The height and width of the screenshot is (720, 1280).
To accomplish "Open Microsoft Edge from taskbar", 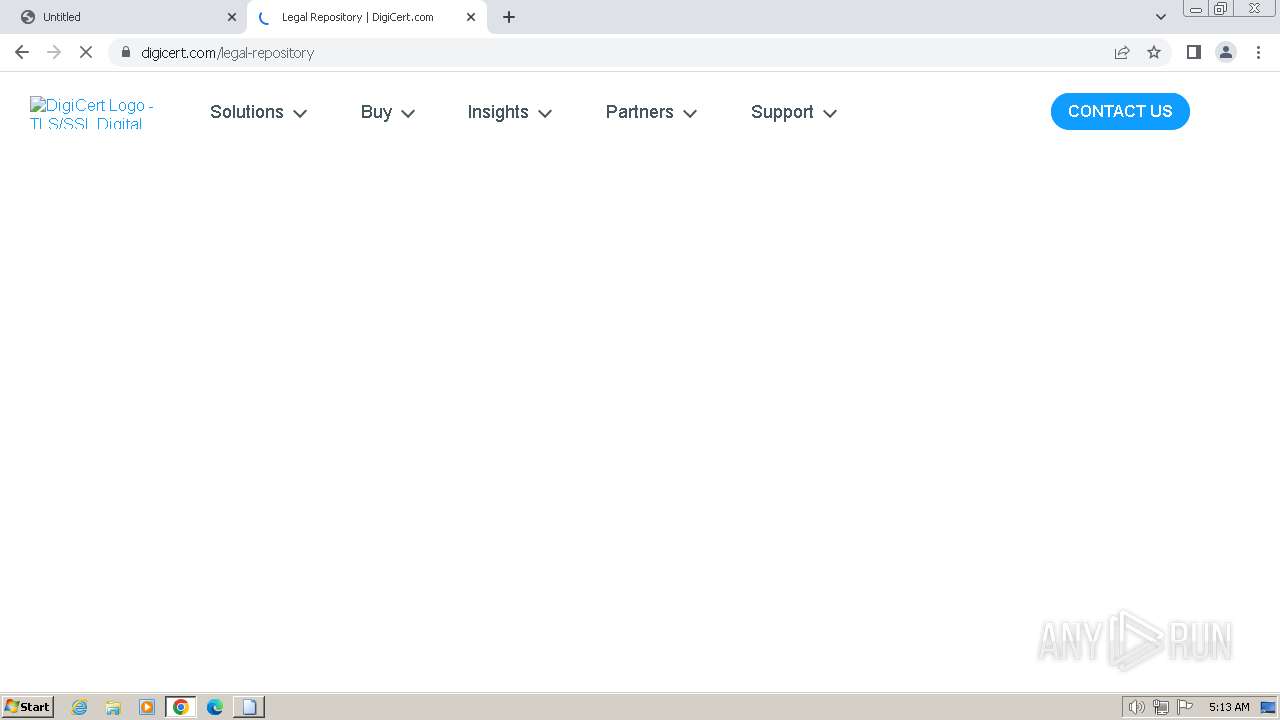I will tap(215, 707).
